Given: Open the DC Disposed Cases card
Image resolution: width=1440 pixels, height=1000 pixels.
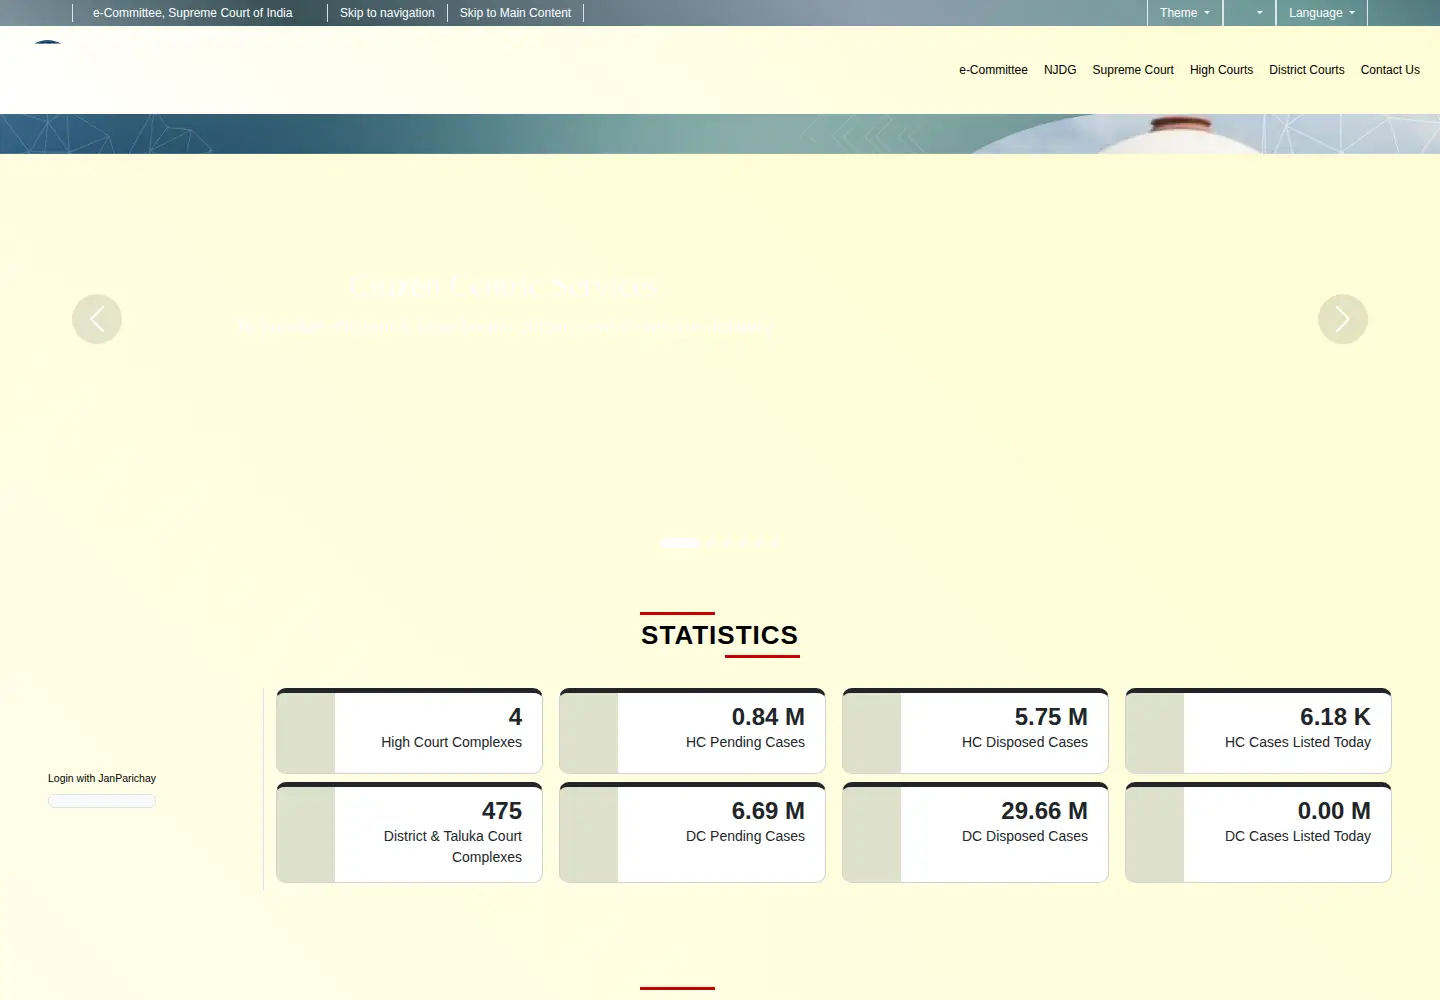Looking at the screenshot, I should tap(975, 833).
